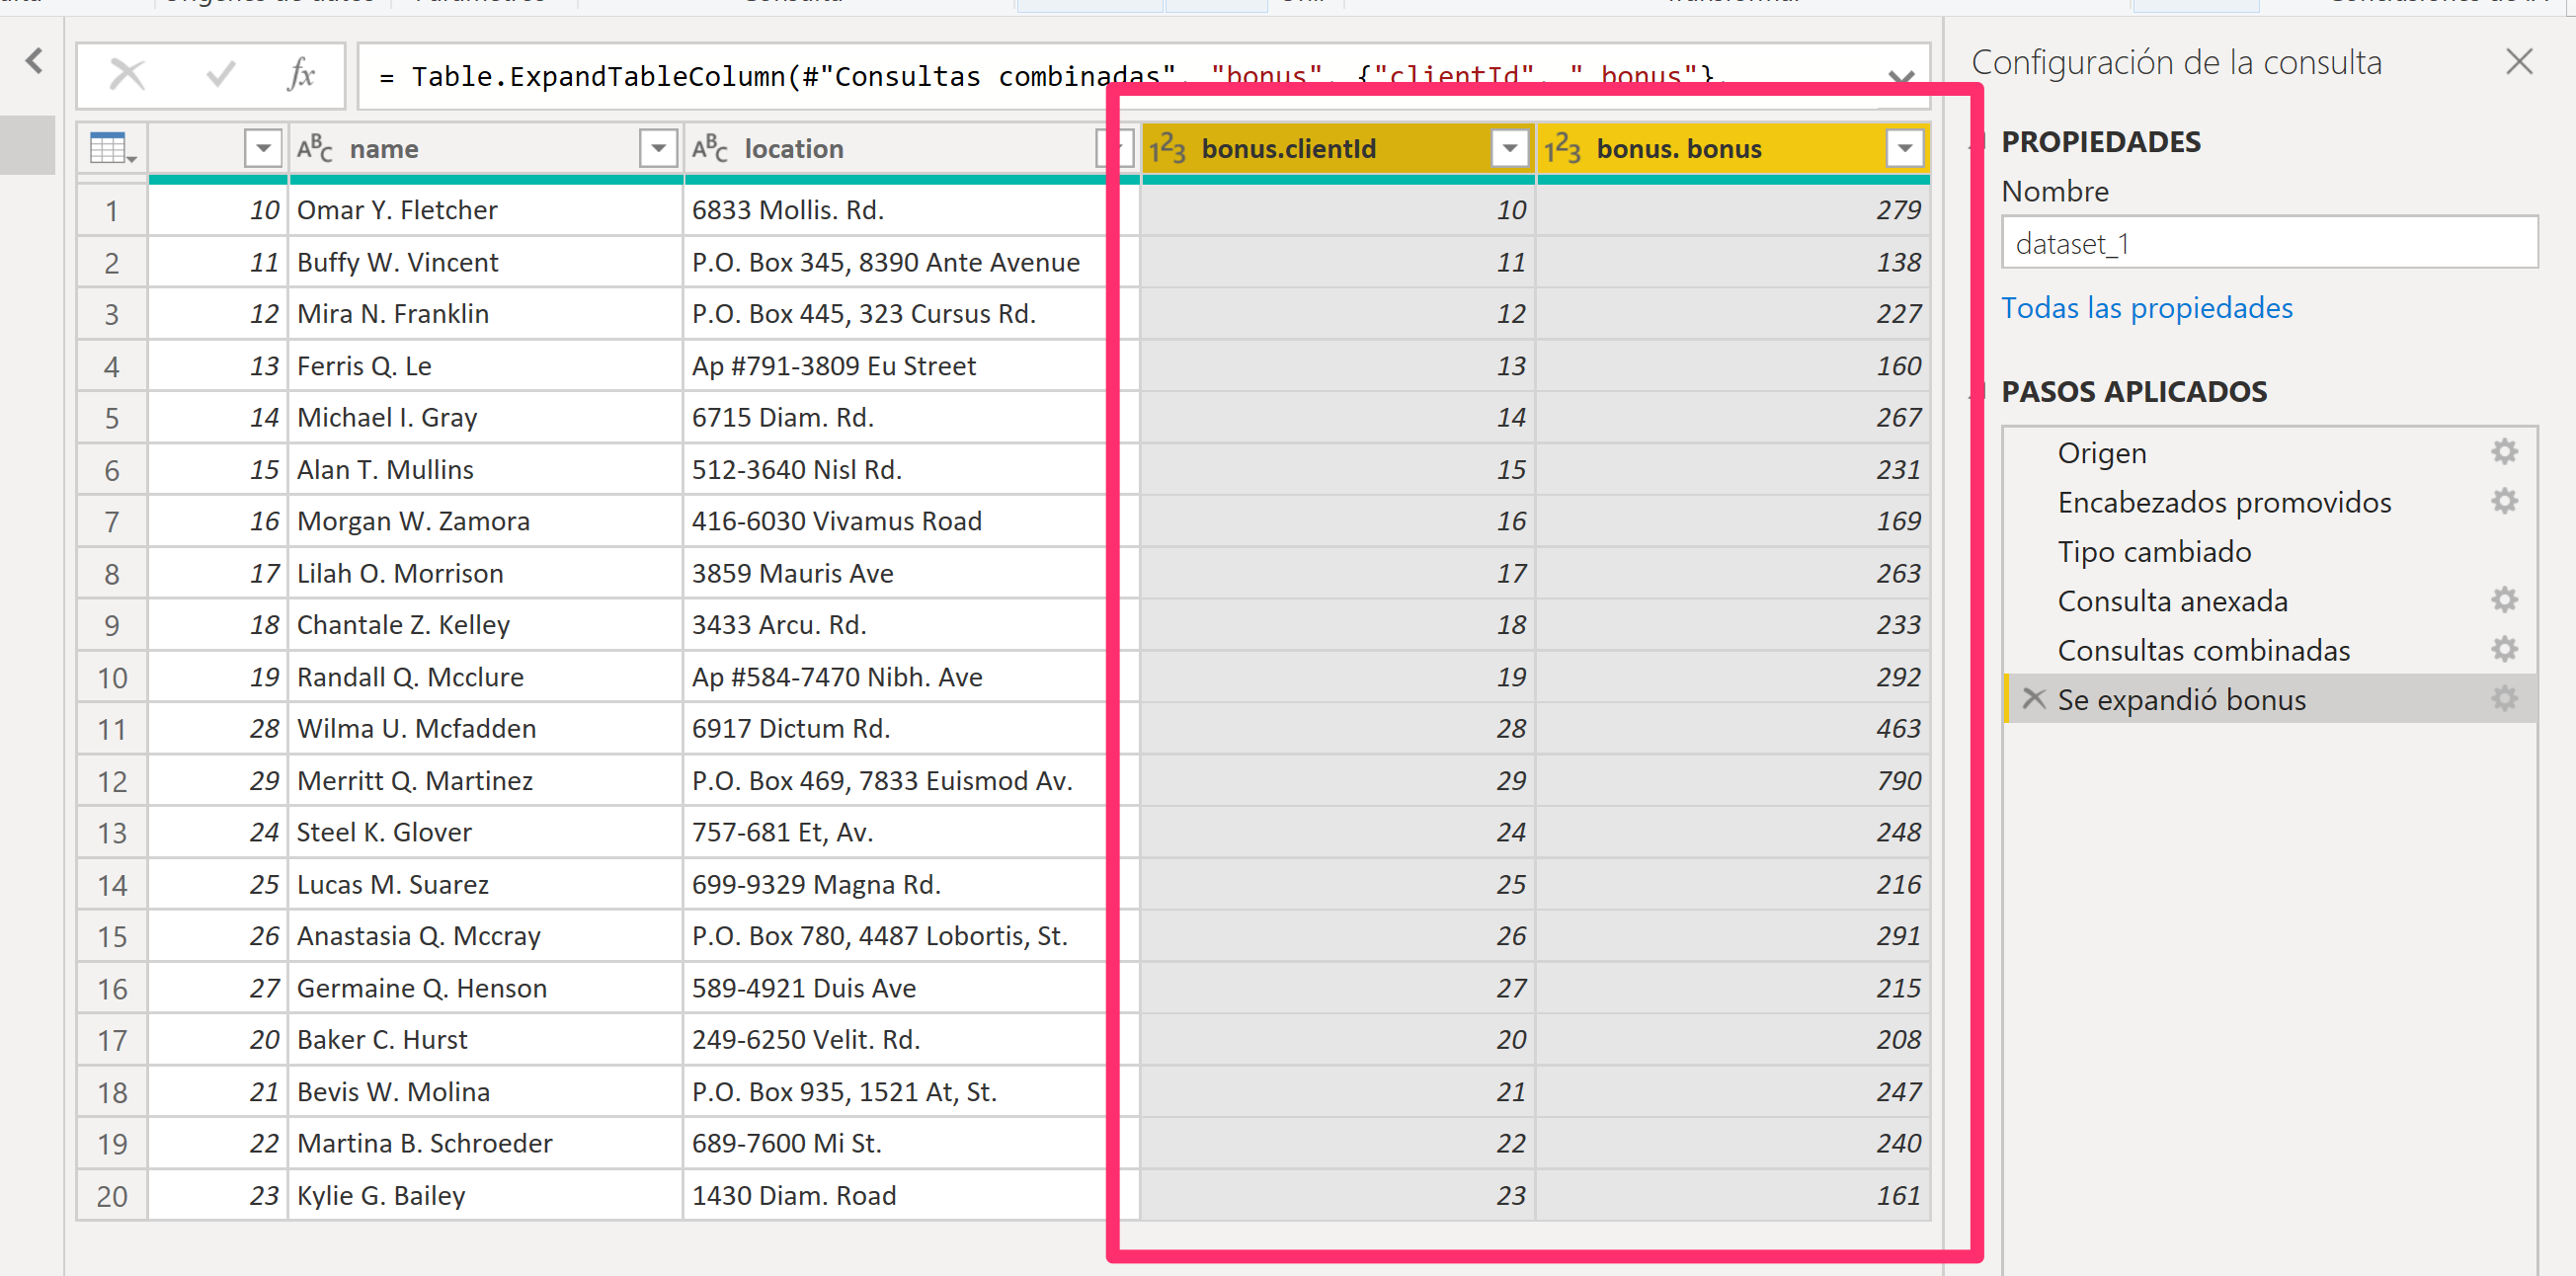Select the bonus.clientId column header
The height and width of the screenshot is (1276, 2576).
pos(1337,149)
